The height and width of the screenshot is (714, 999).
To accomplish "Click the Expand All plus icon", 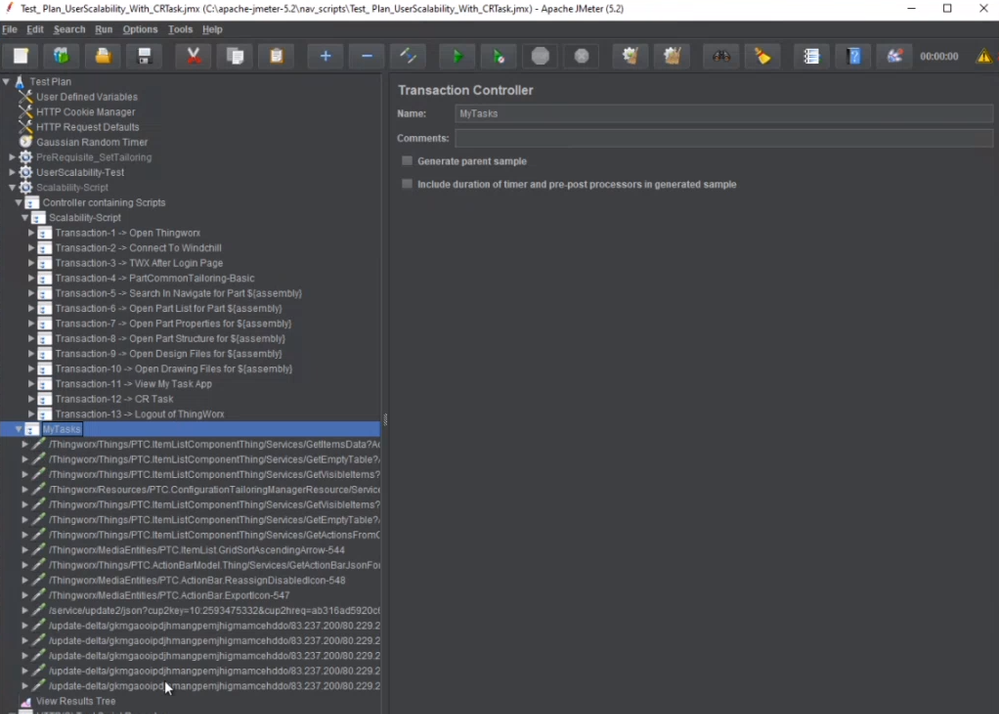I will [x=326, y=56].
